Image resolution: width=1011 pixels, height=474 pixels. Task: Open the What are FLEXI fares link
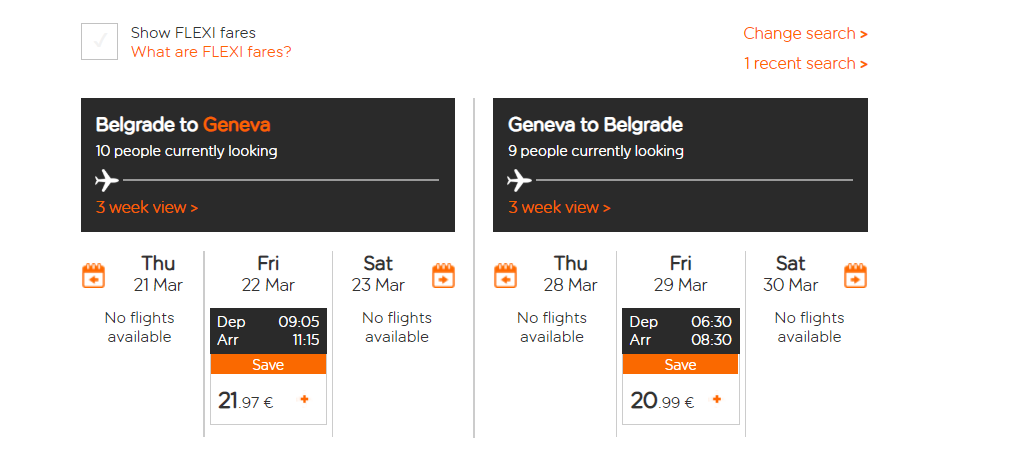(211, 52)
